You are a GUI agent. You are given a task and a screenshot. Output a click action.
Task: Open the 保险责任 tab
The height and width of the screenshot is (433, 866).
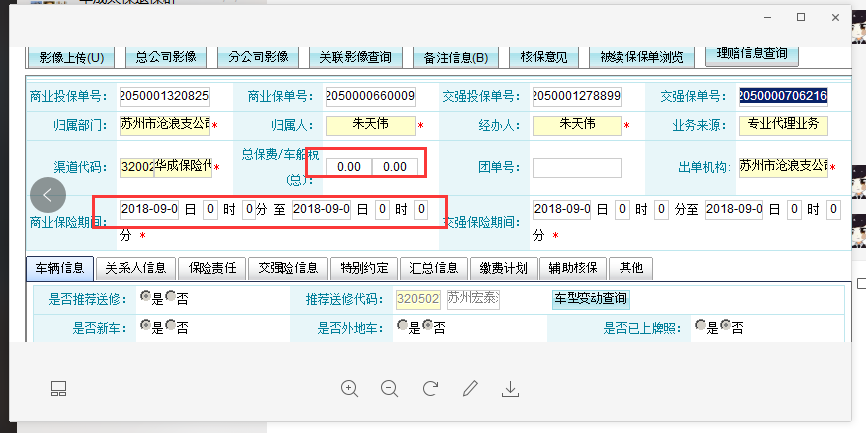coord(213,268)
